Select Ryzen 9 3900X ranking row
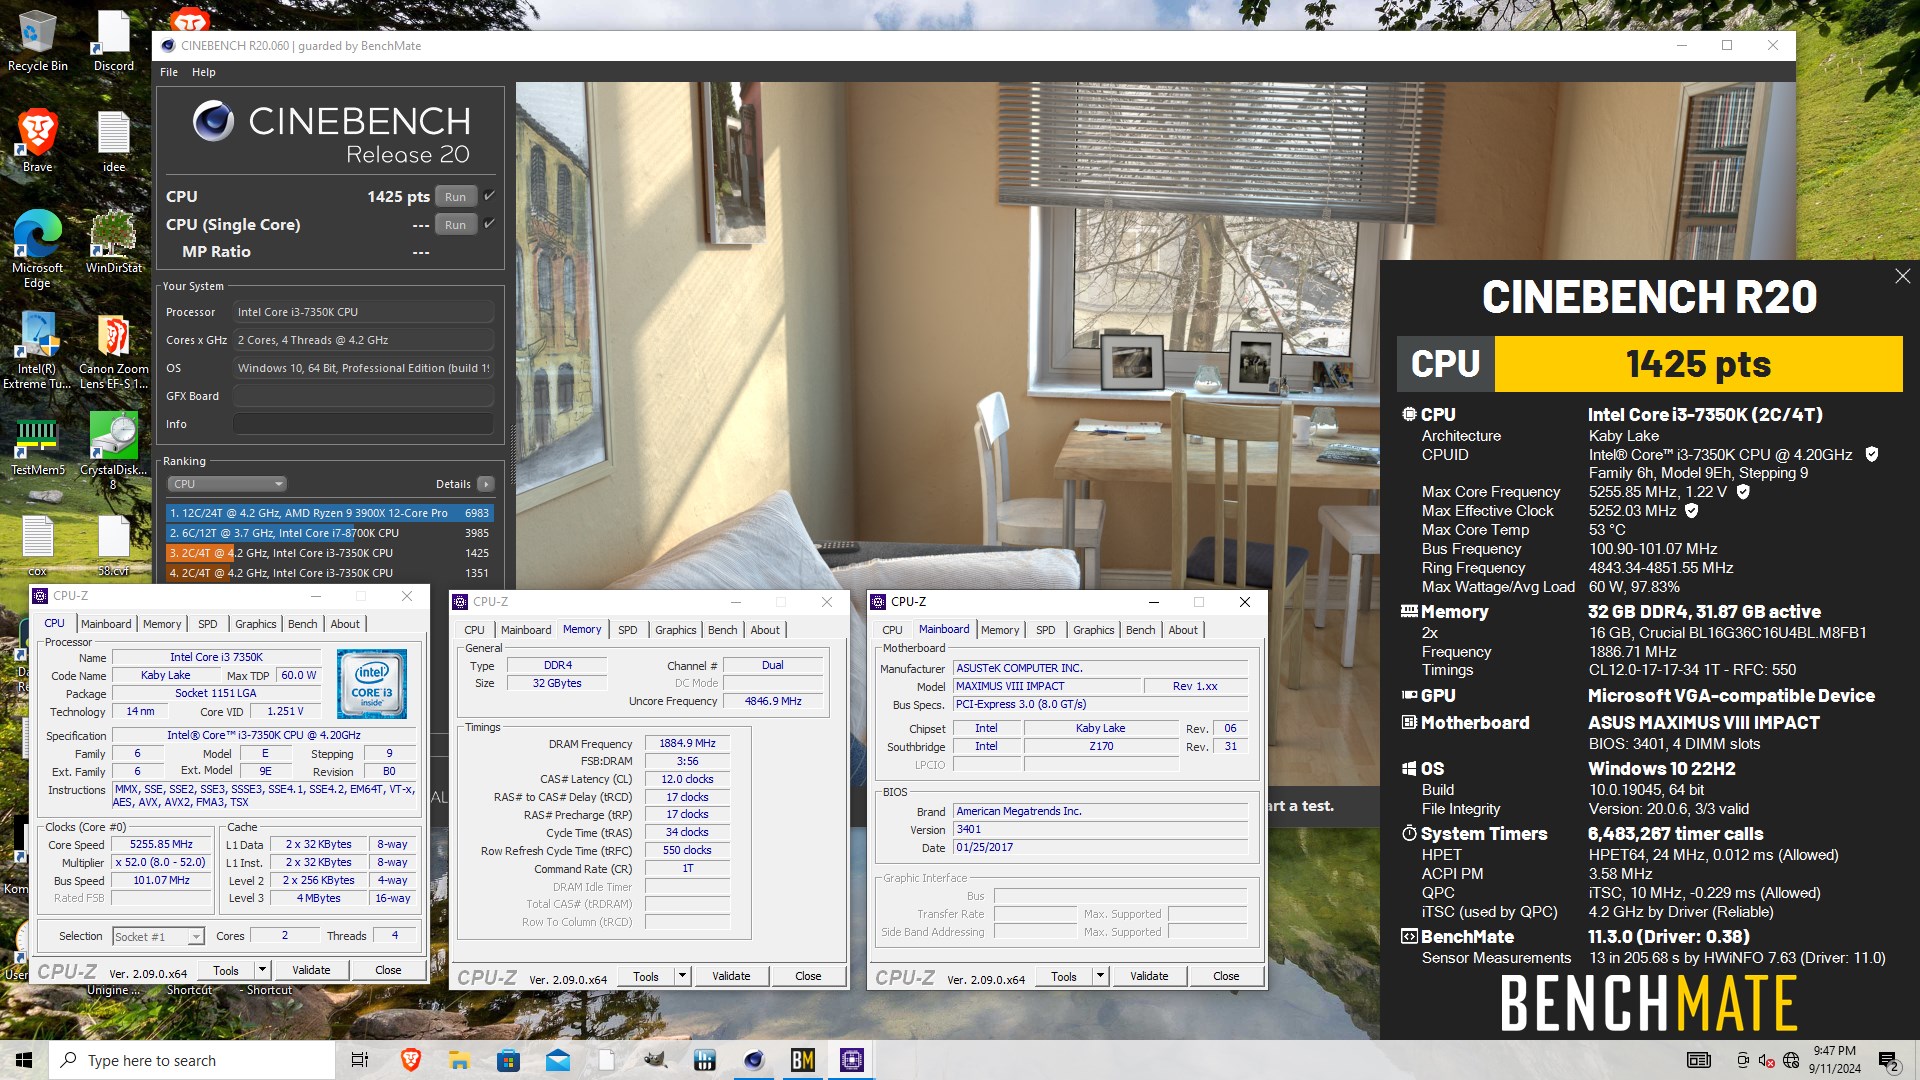Image resolution: width=1920 pixels, height=1080 pixels. (x=329, y=513)
